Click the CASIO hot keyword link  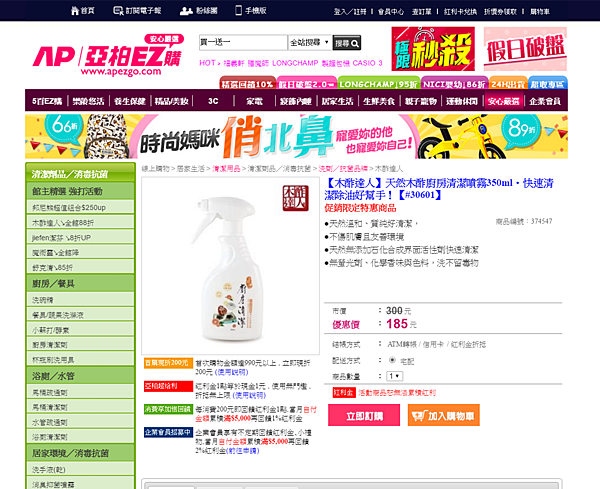365,63
